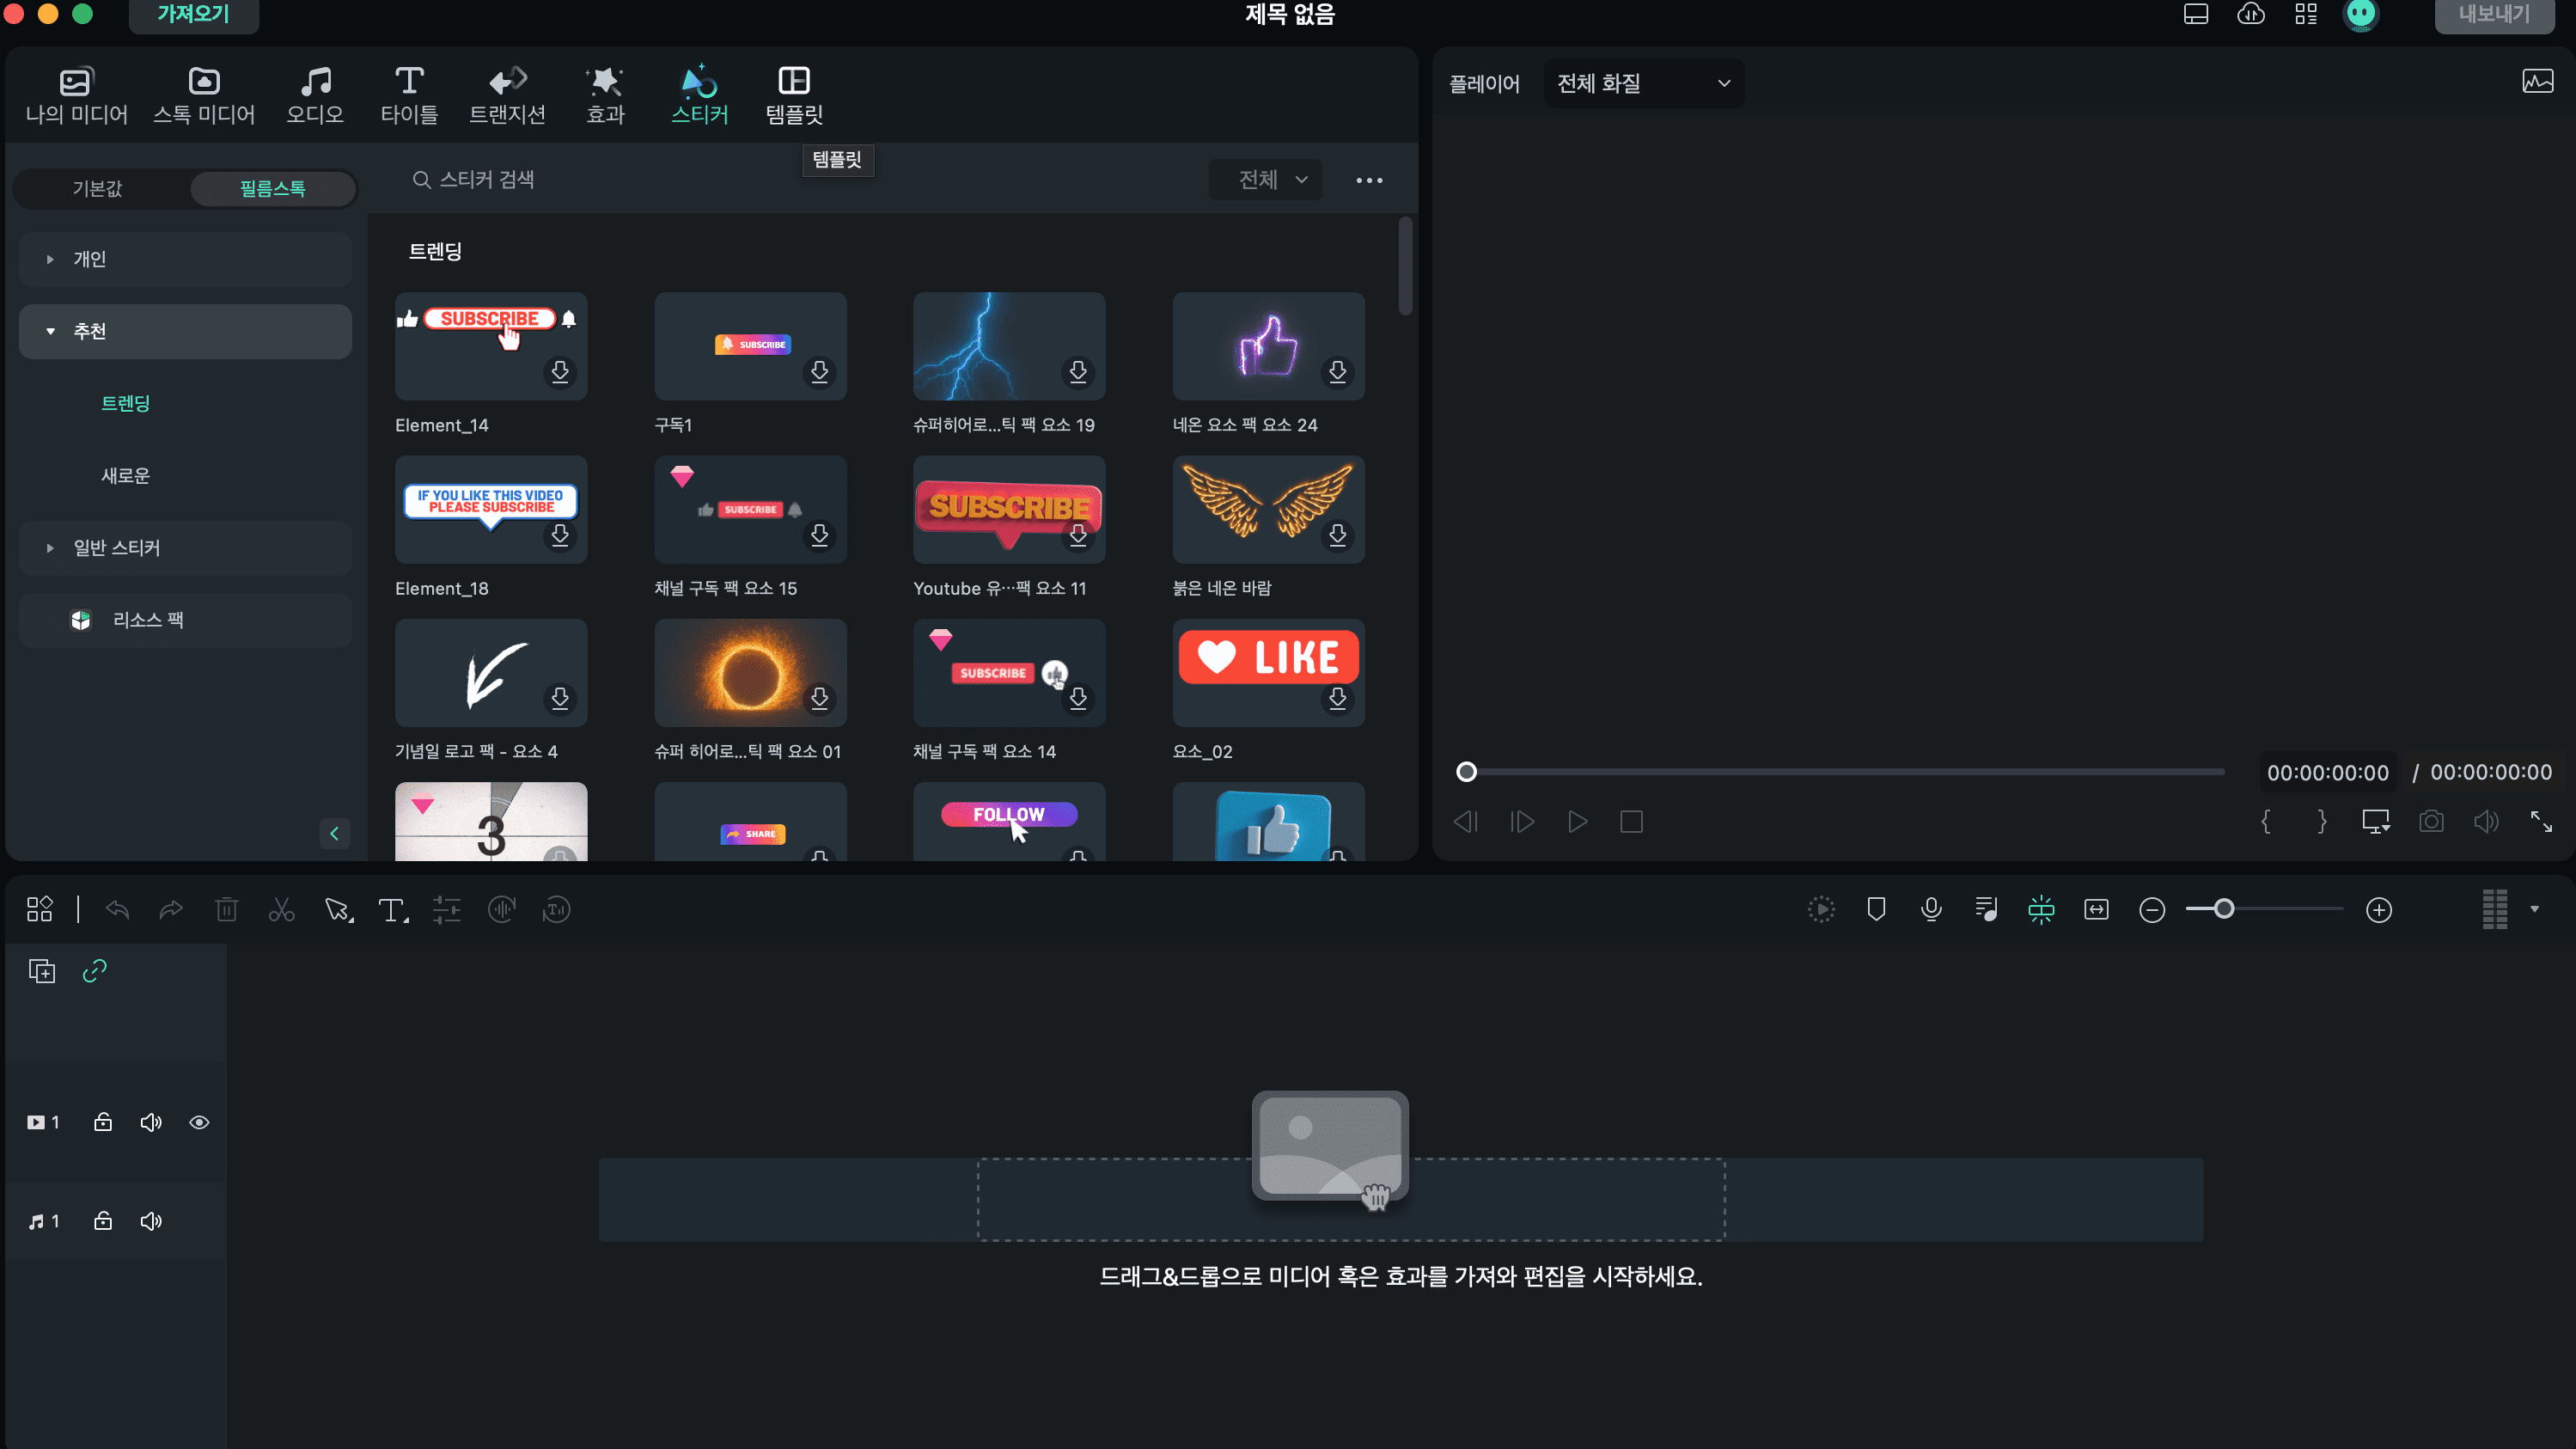Image resolution: width=2576 pixels, height=1449 pixels.
Task: Open the scopes waveform icon in player
Action: (2537, 82)
